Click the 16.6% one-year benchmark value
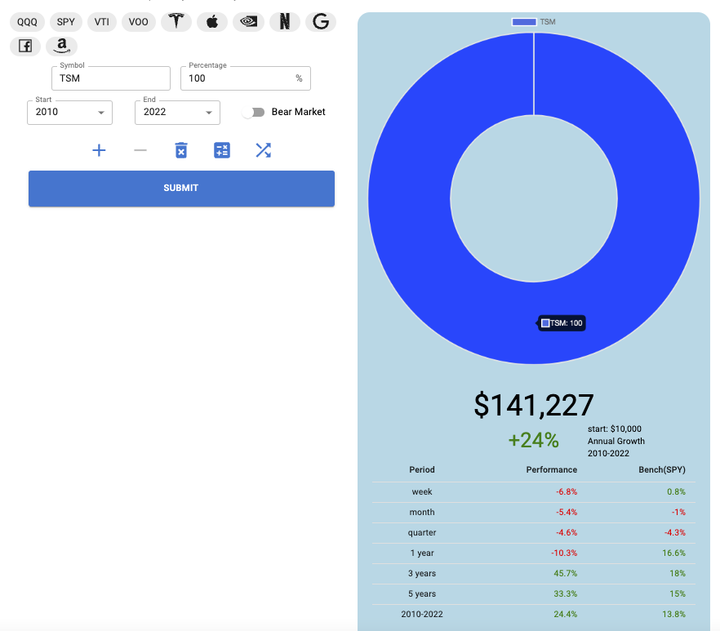720x631 pixels. 674,553
